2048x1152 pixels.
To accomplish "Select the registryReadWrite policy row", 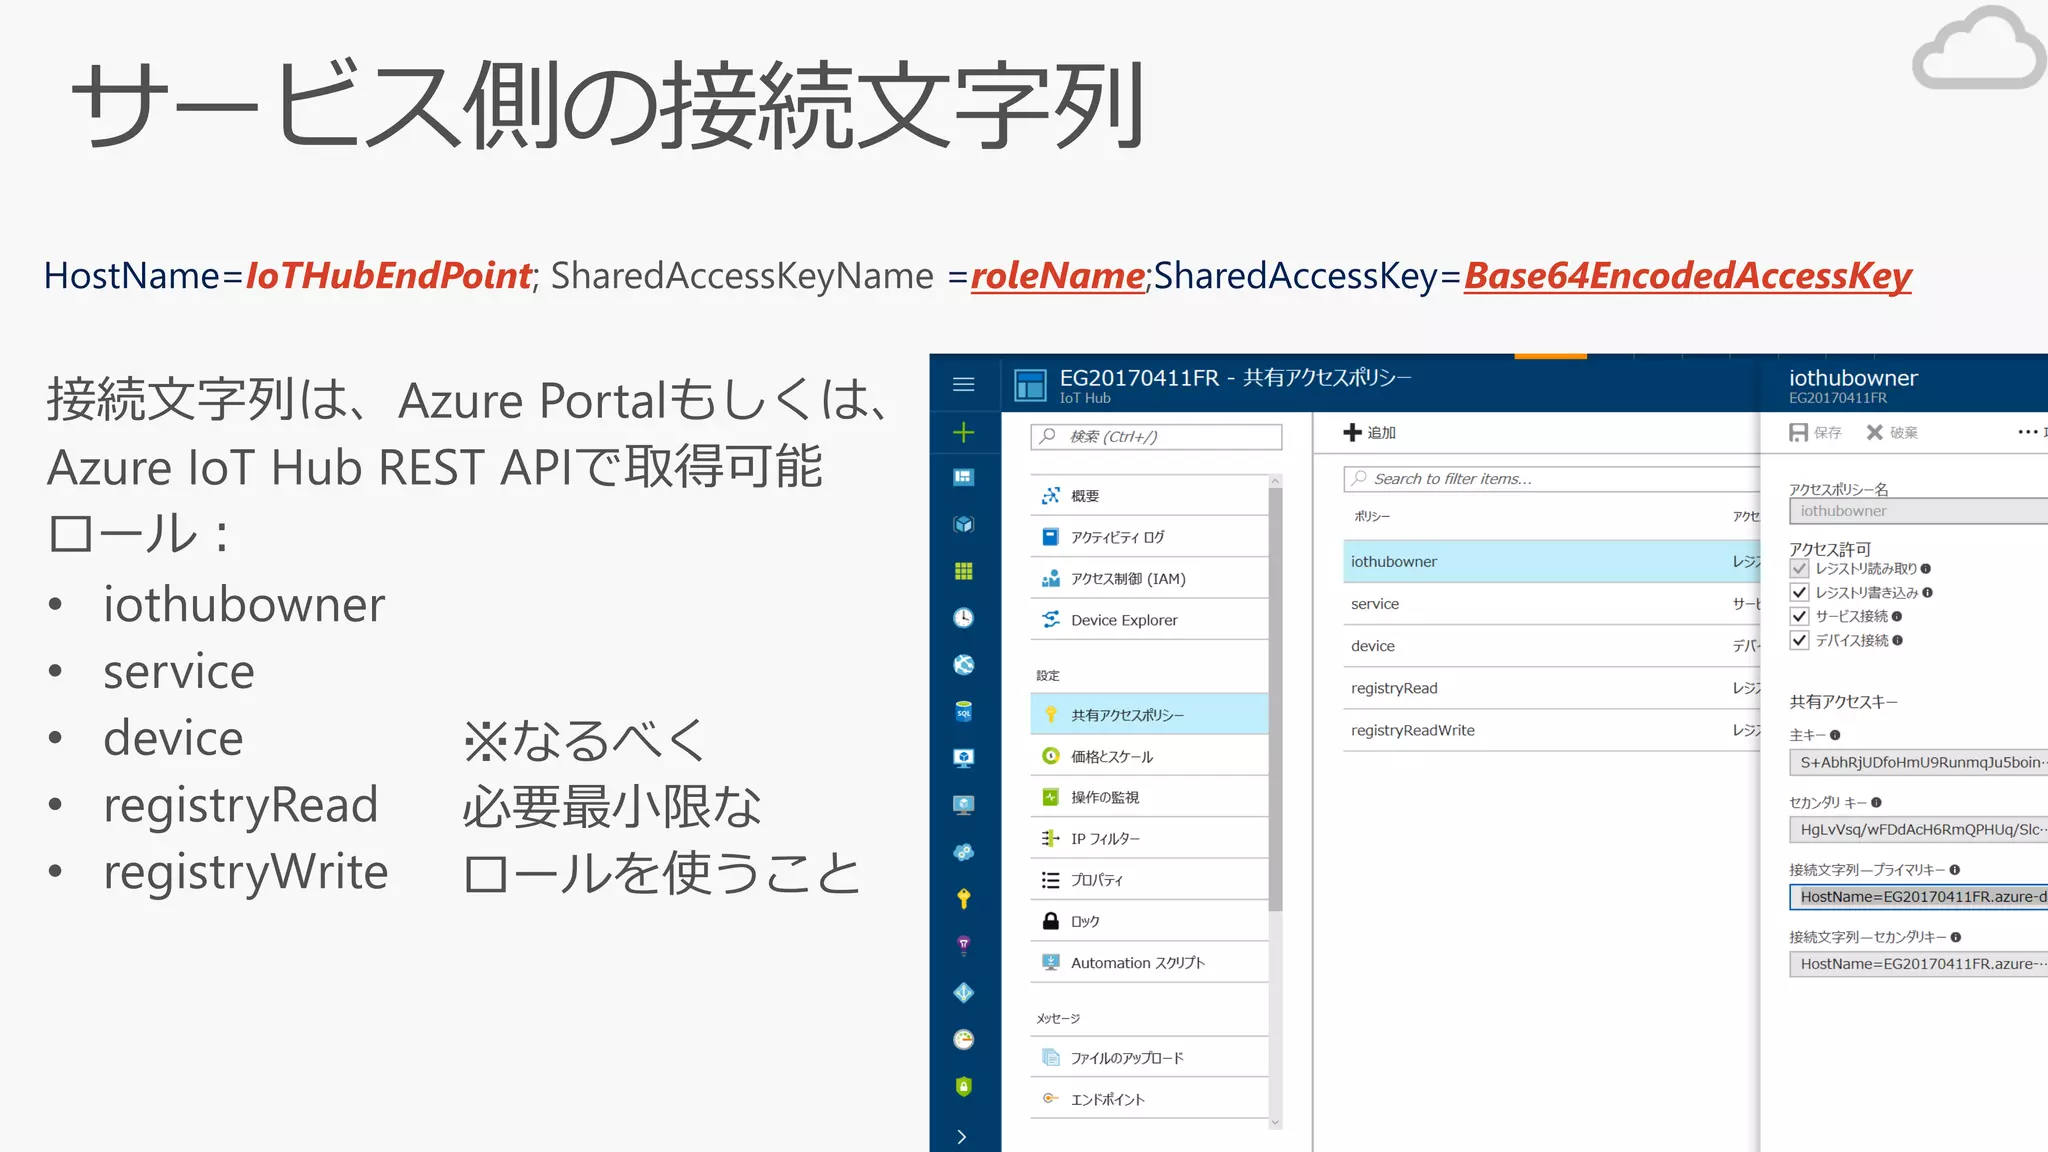I will click(1551, 730).
